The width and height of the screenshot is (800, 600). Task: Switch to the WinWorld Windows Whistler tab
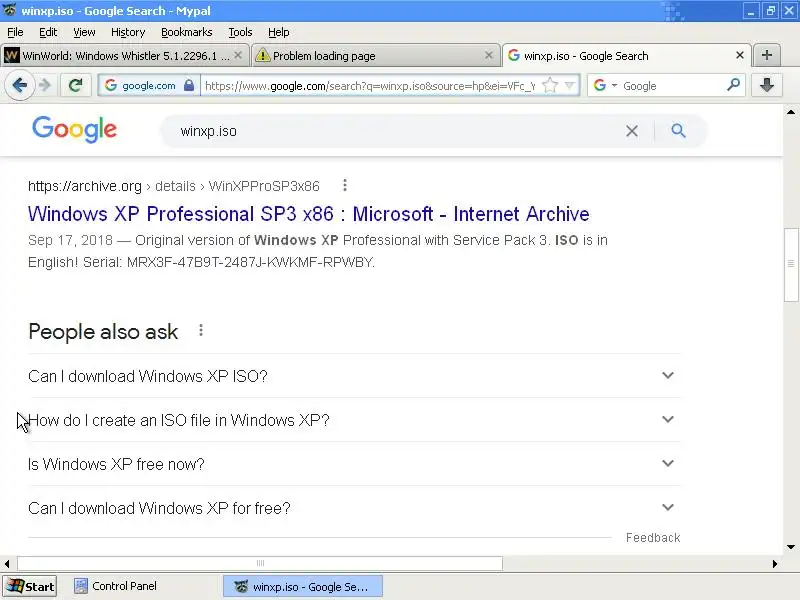point(124,55)
